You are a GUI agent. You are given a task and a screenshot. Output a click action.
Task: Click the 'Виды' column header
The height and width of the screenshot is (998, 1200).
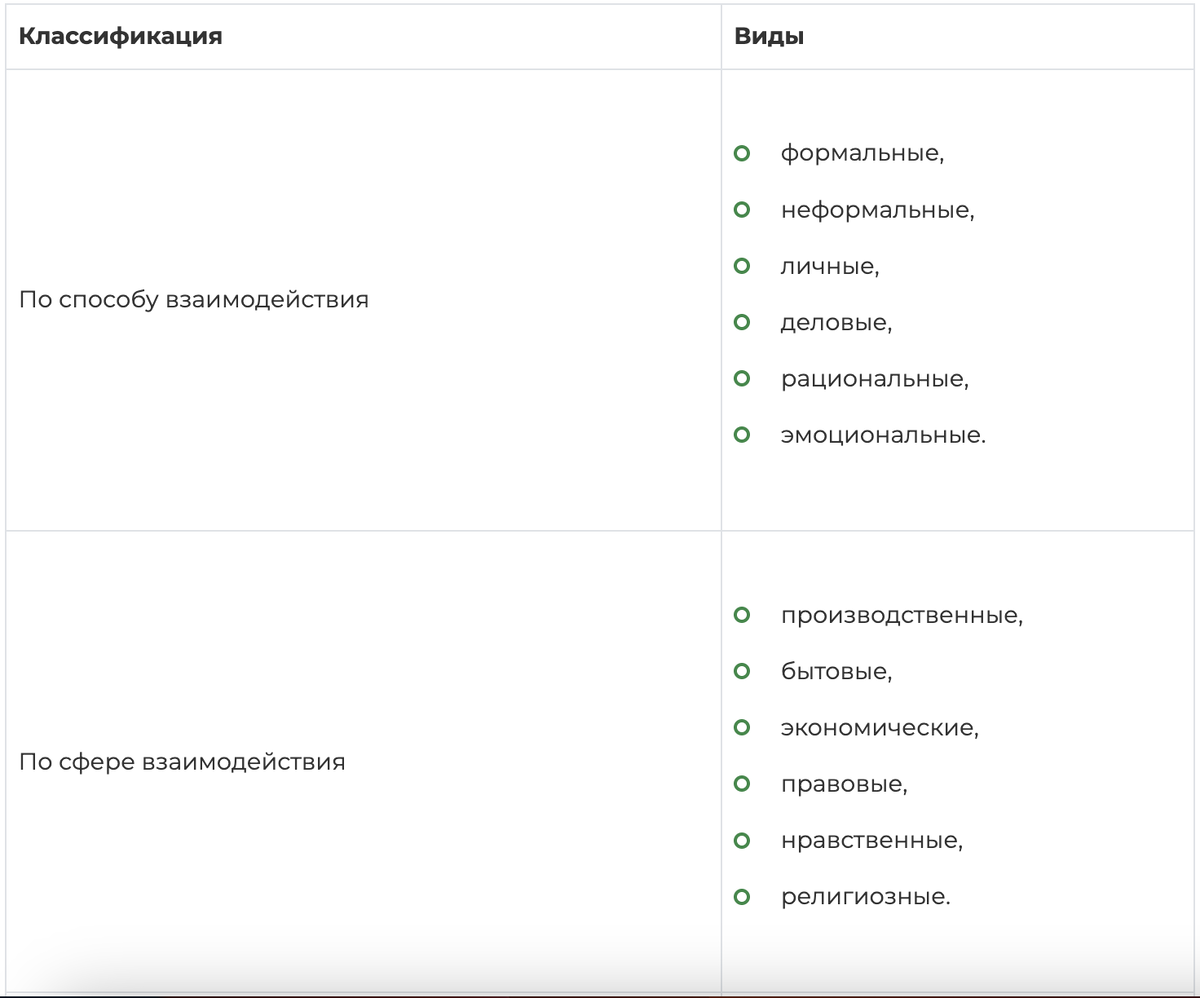point(769,37)
